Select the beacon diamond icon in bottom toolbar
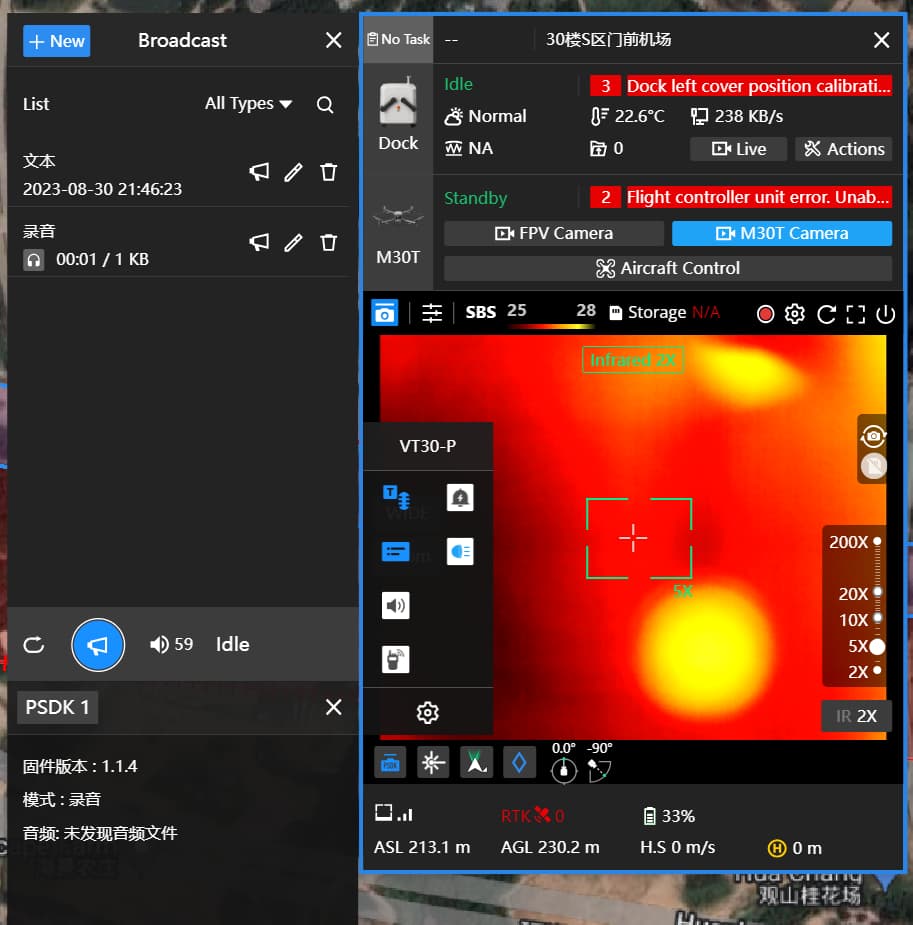This screenshot has width=913, height=925. [519, 762]
